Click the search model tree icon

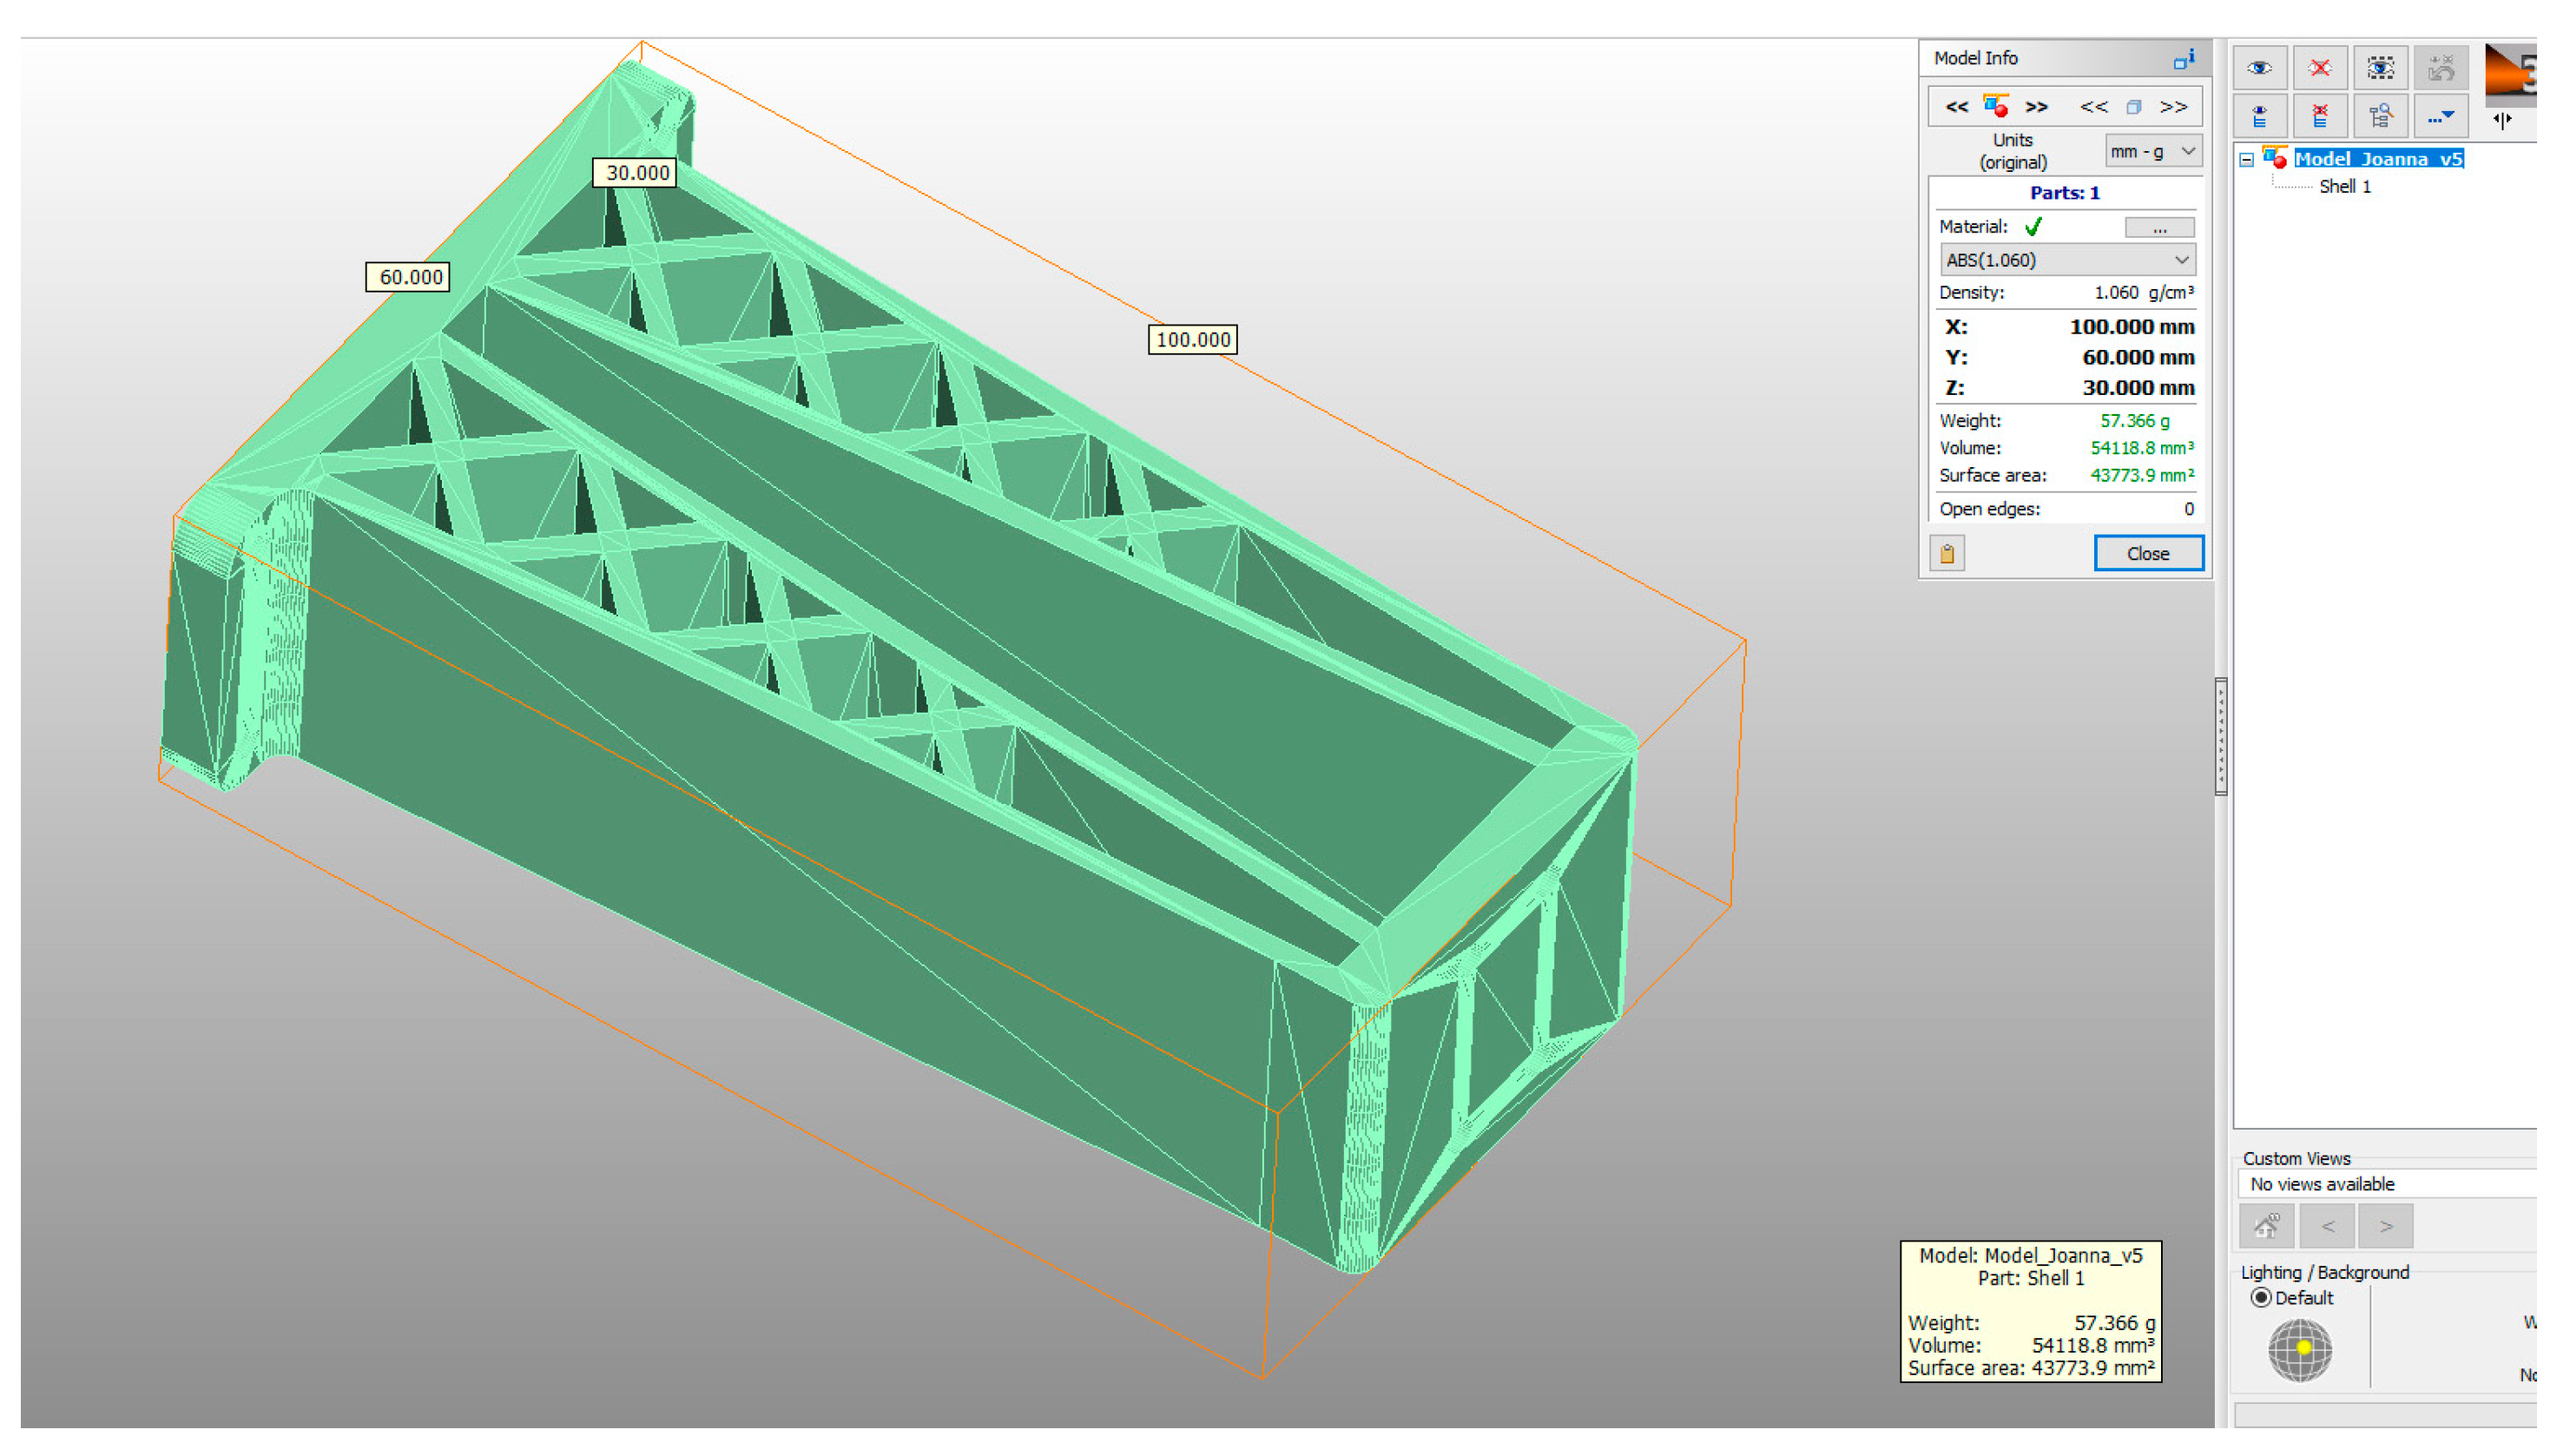pyautogui.click(x=2379, y=118)
